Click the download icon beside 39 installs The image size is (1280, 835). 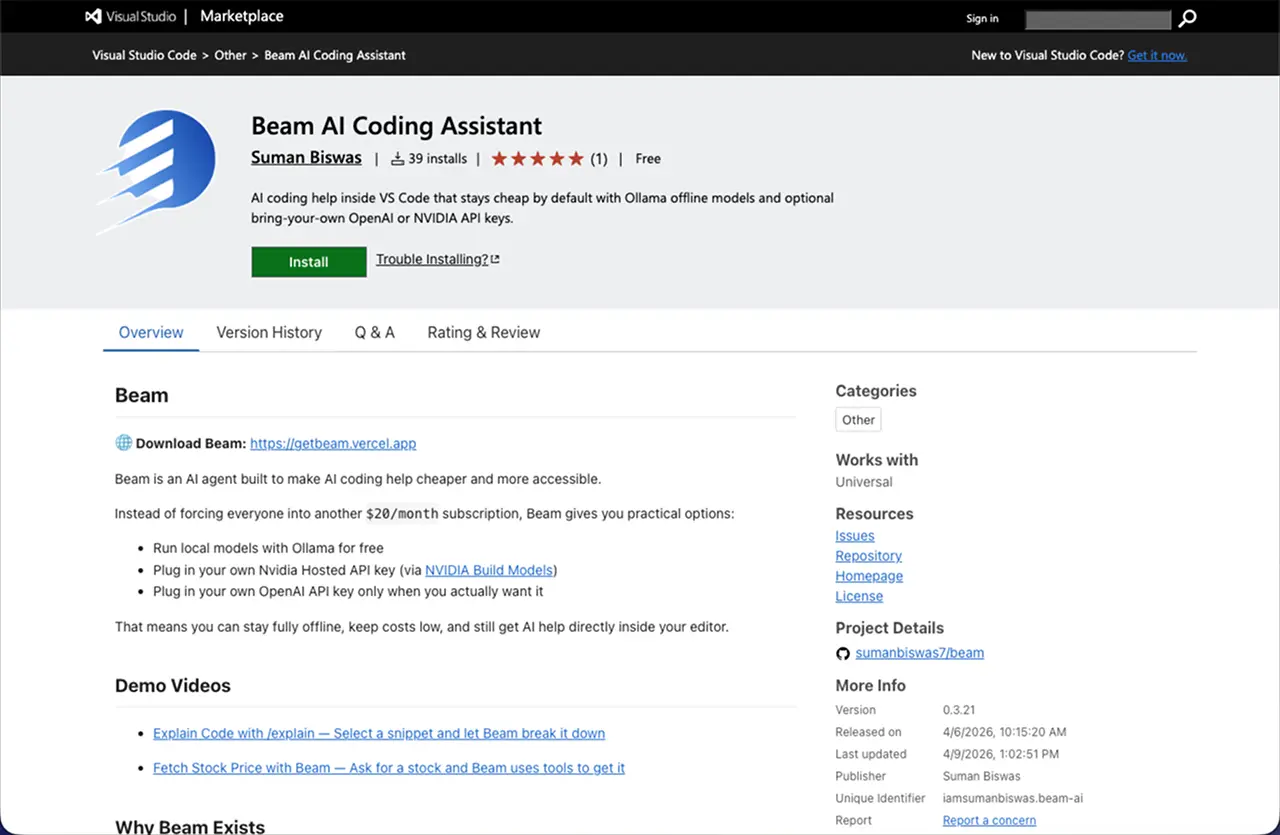pos(397,159)
